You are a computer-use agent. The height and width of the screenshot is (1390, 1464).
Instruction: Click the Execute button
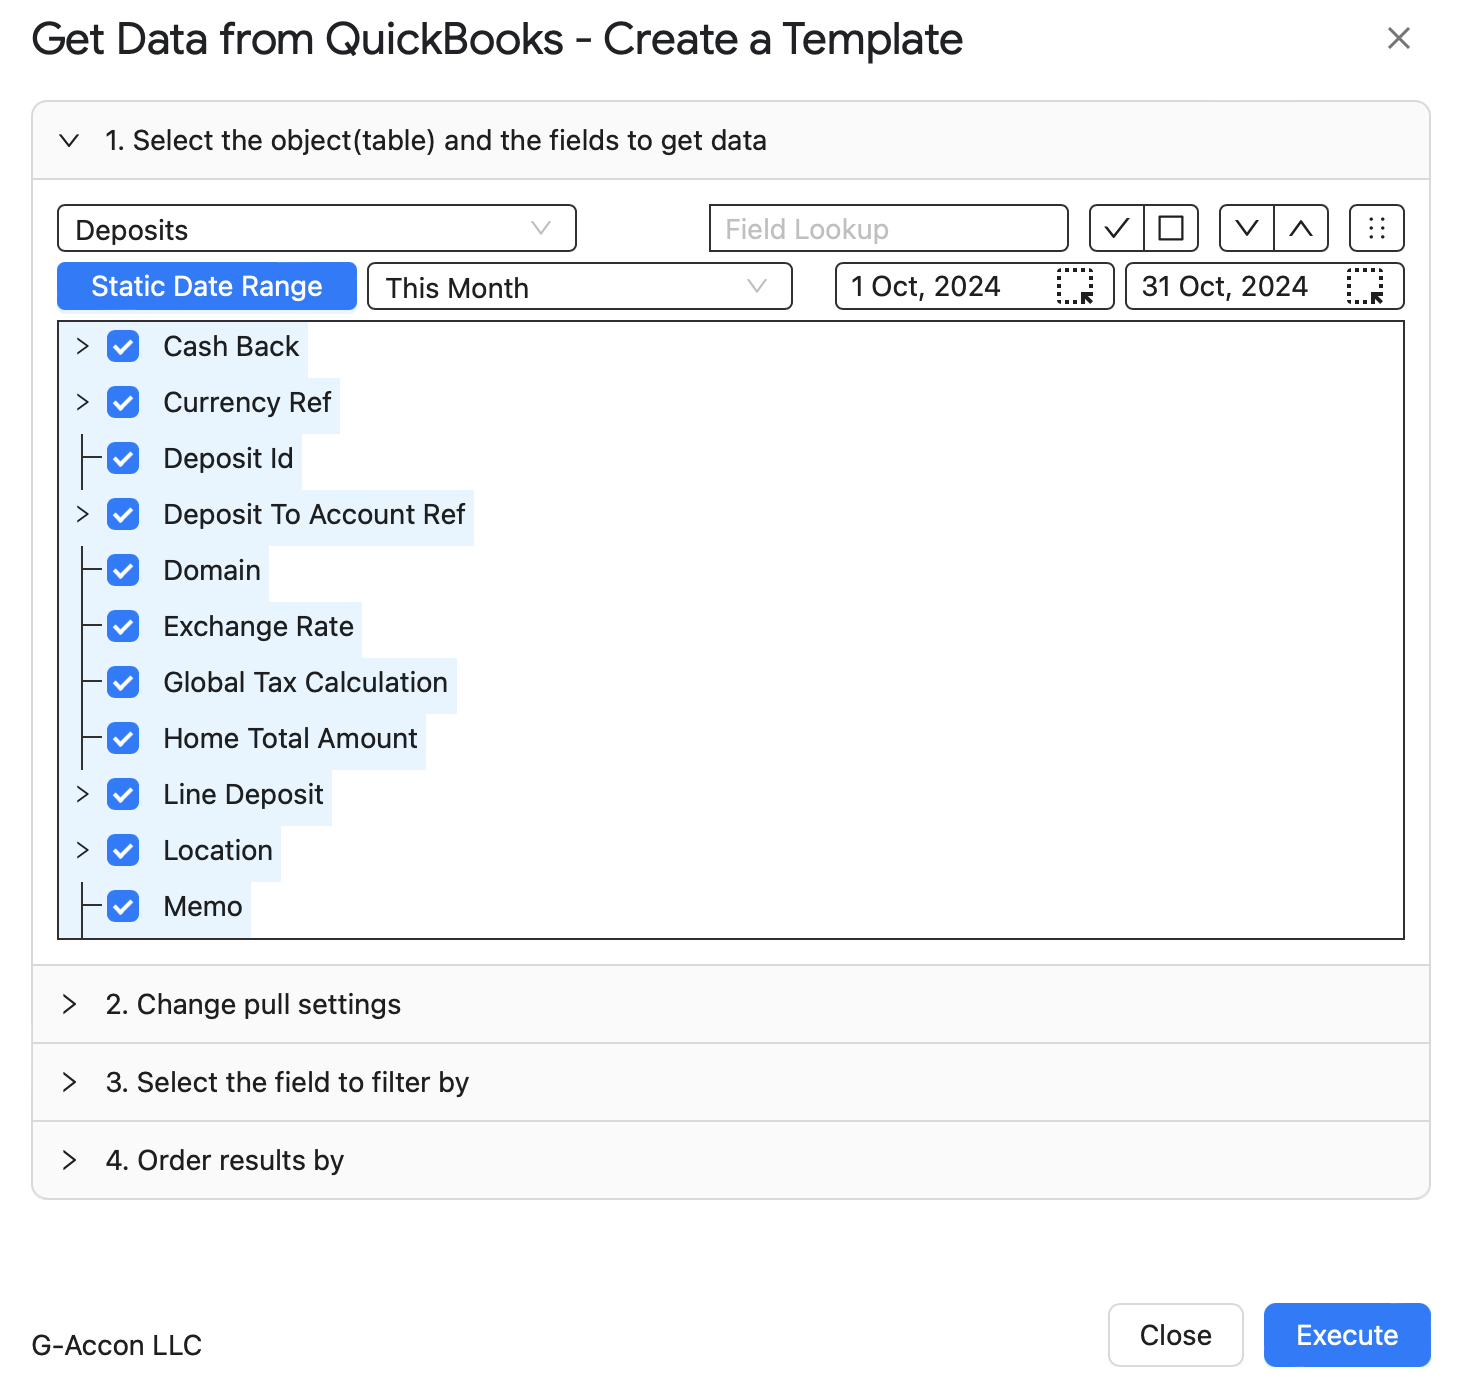(1347, 1335)
